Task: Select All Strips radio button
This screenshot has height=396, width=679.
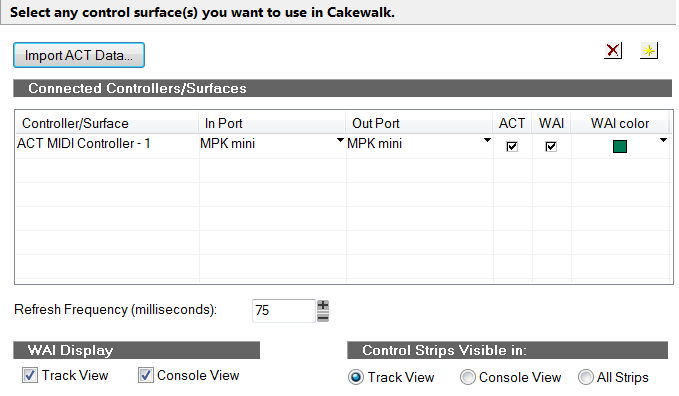Action: [585, 377]
